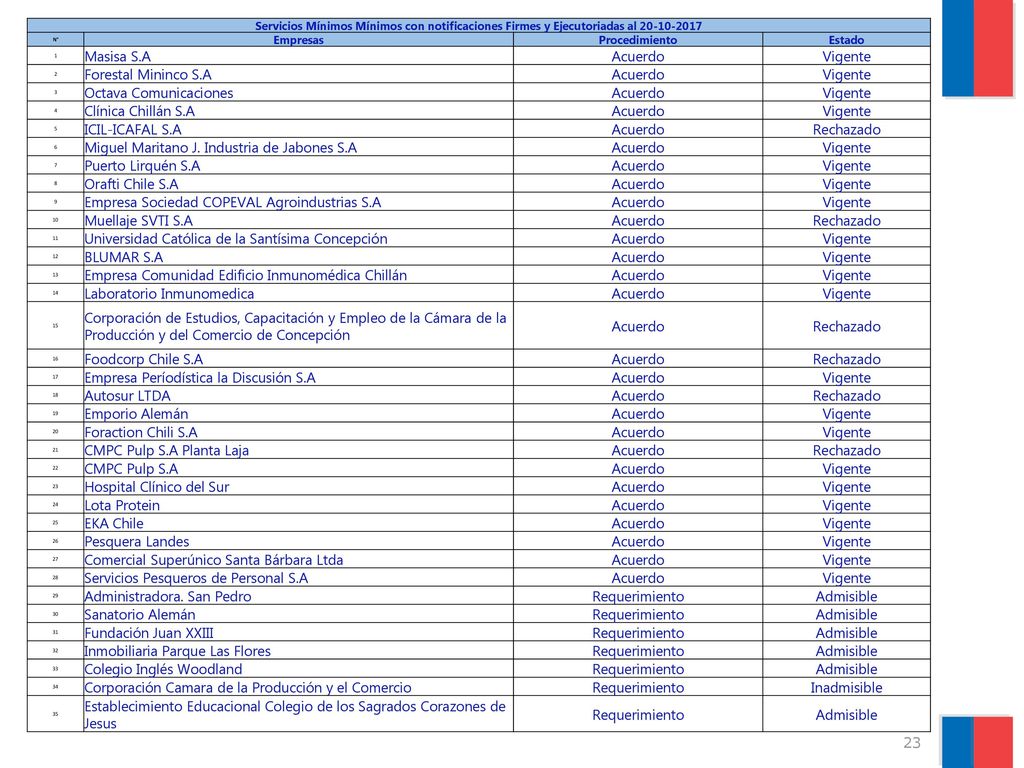Select the 'Empresas' column header

[x=298, y=40]
